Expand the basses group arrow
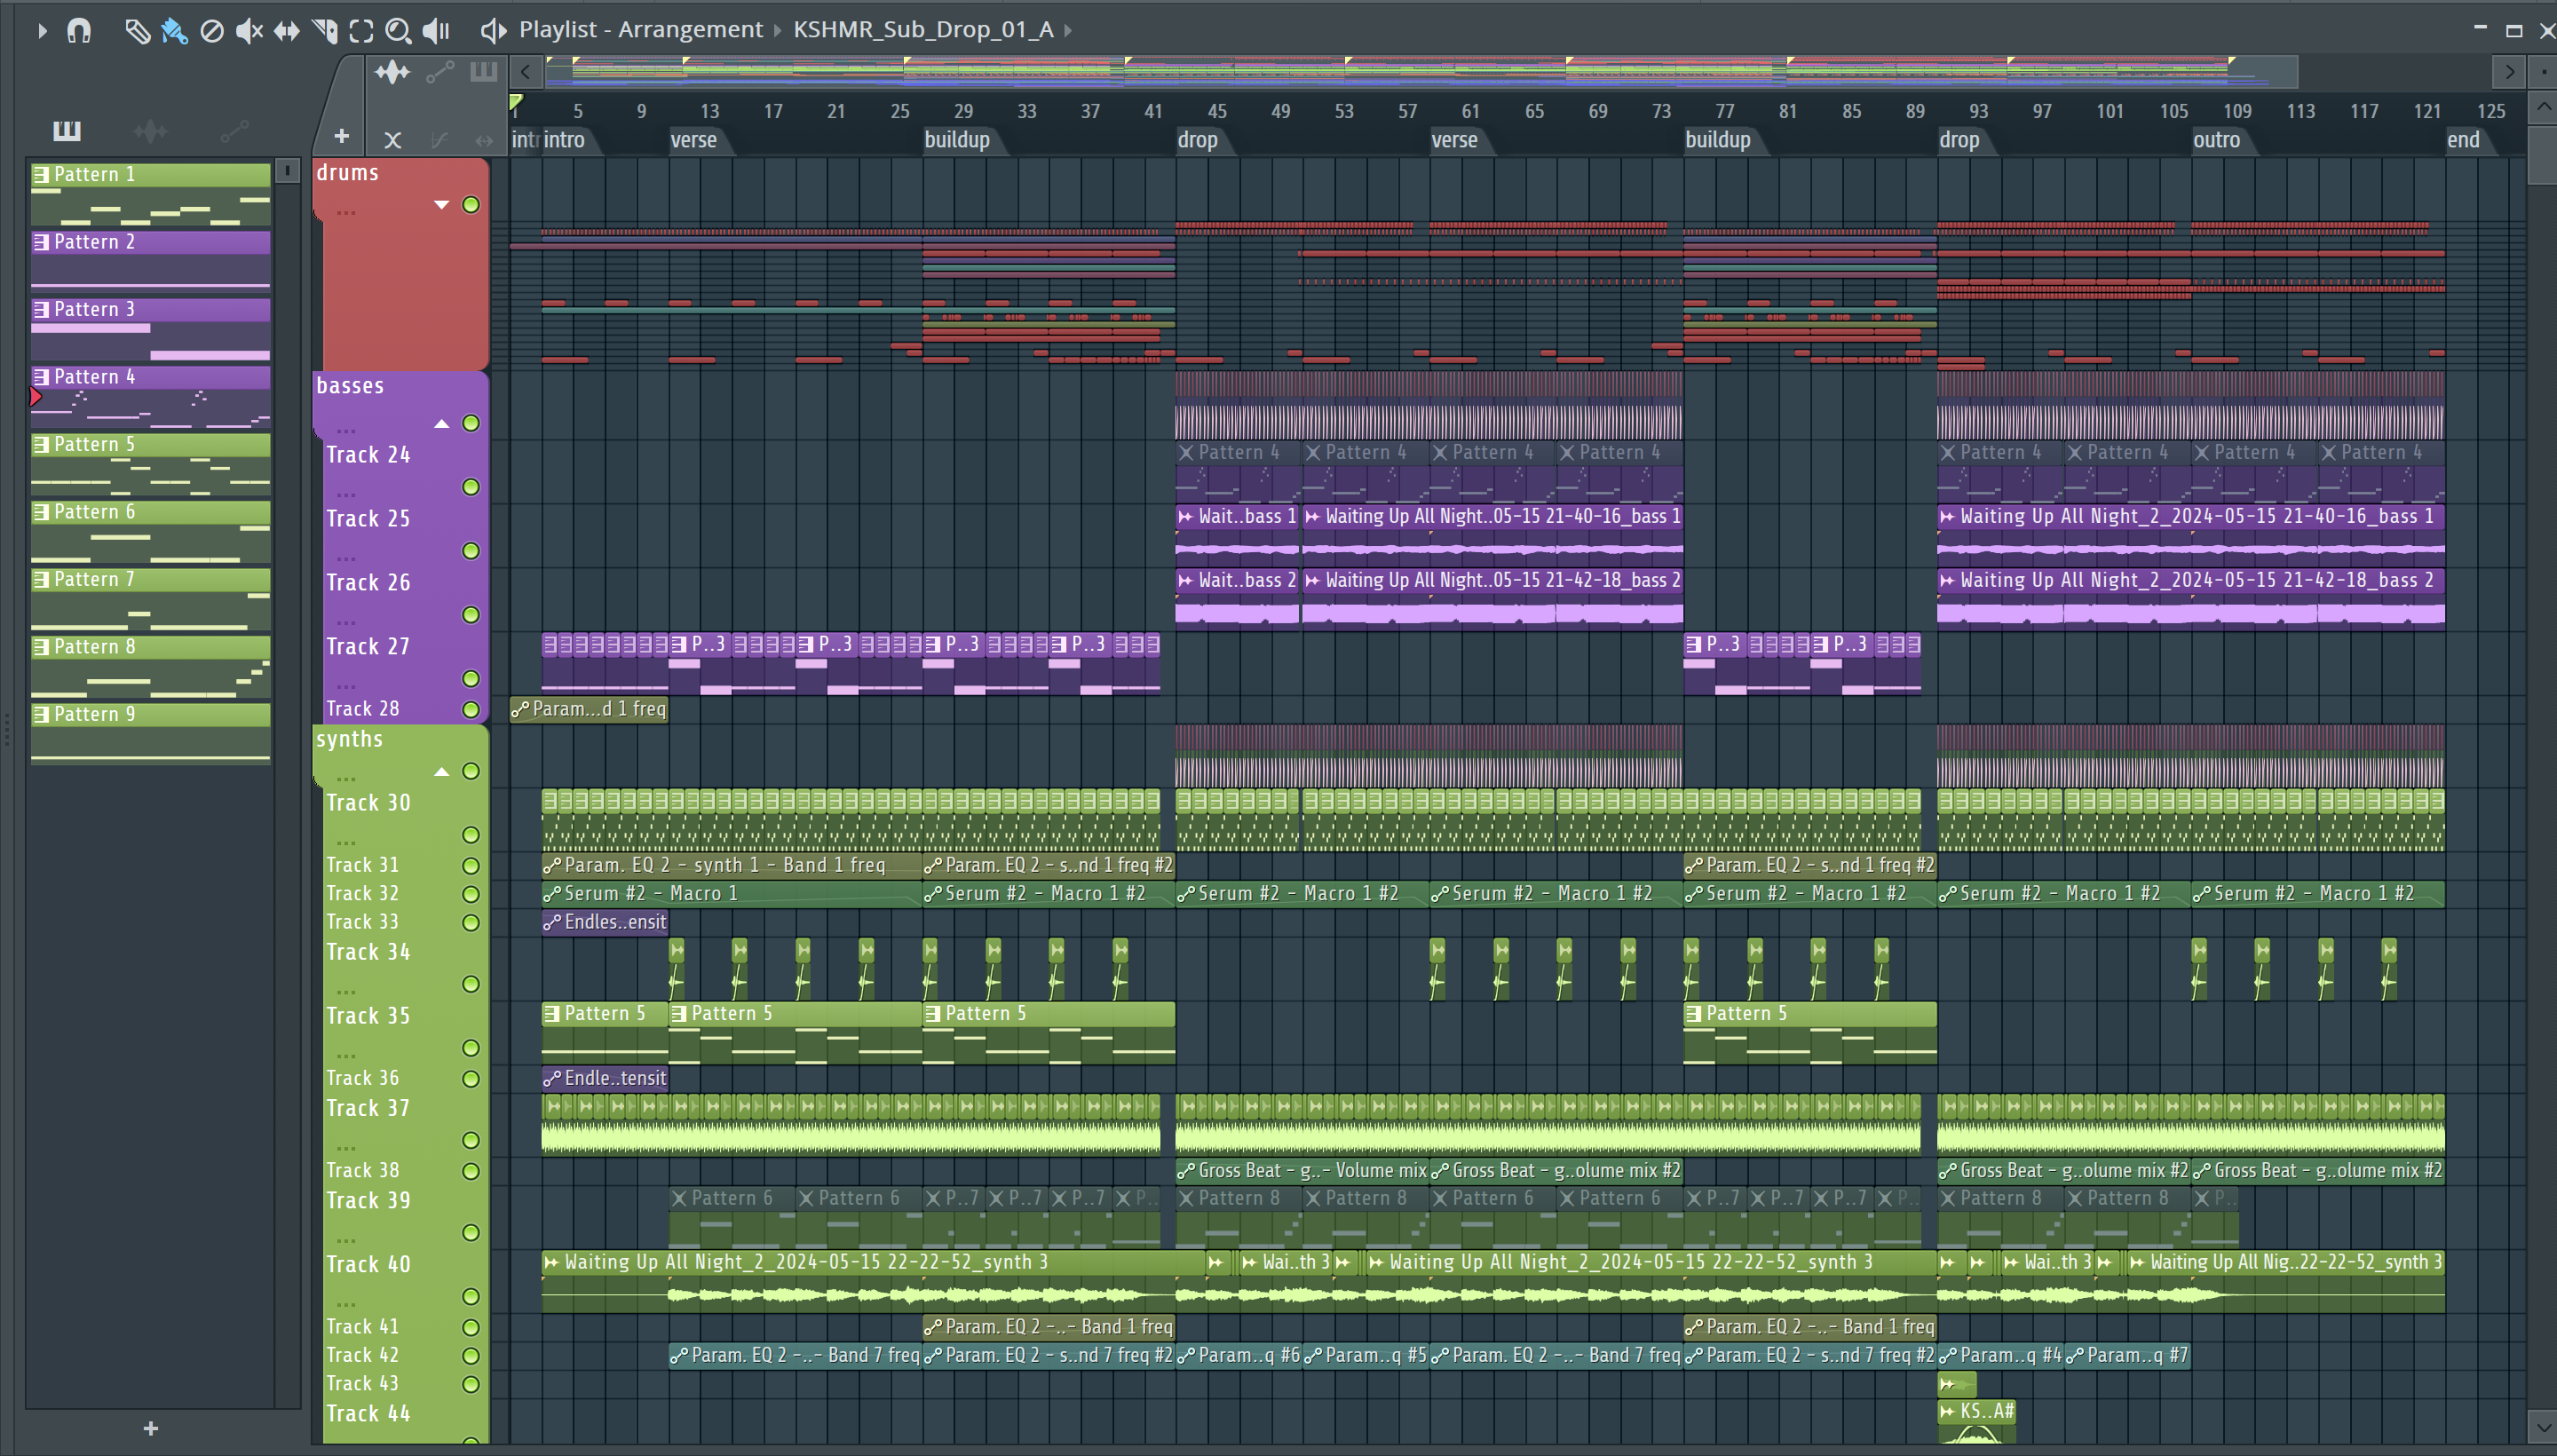The height and width of the screenshot is (1456, 2557). 441,424
